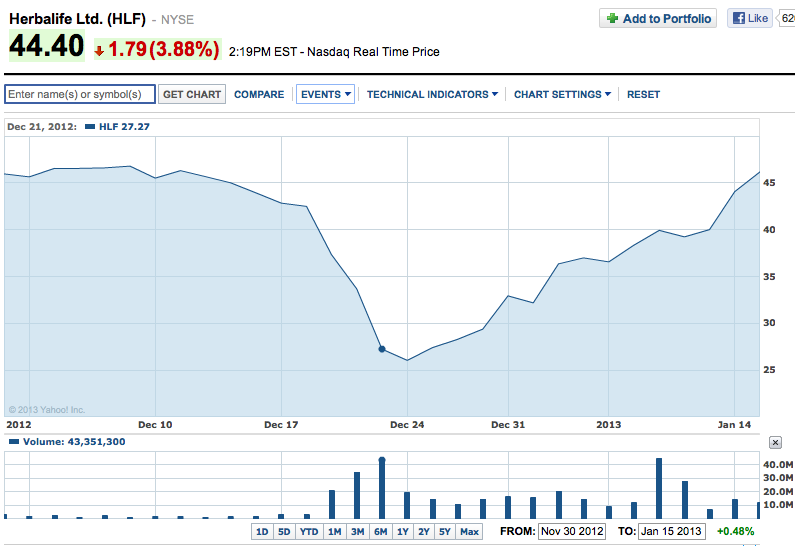Click the 2:19PM EST Nasdaq Real Time Price text
Viewport: 795px width, 546px height.
(x=334, y=52)
